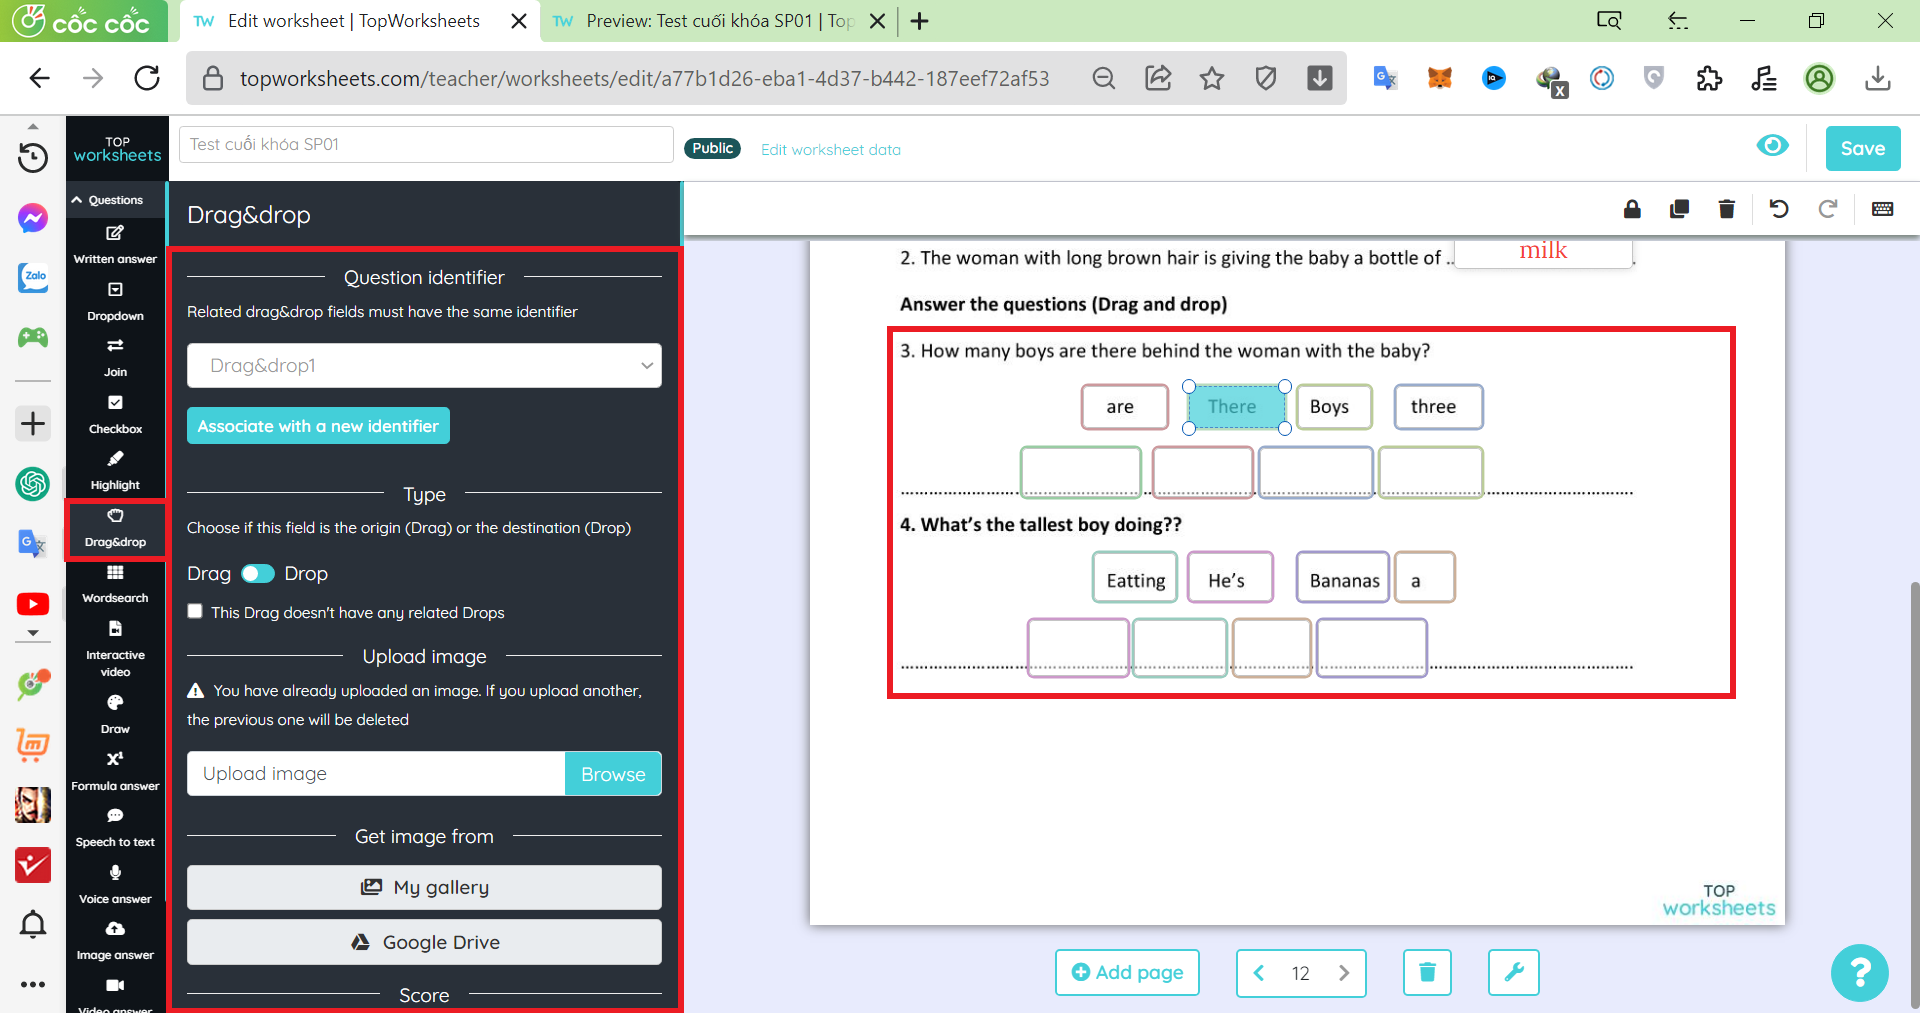This screenshot has width=1920, height=1013.
Task: Click the worksheet title input field
Action: [x=426, y=144]
